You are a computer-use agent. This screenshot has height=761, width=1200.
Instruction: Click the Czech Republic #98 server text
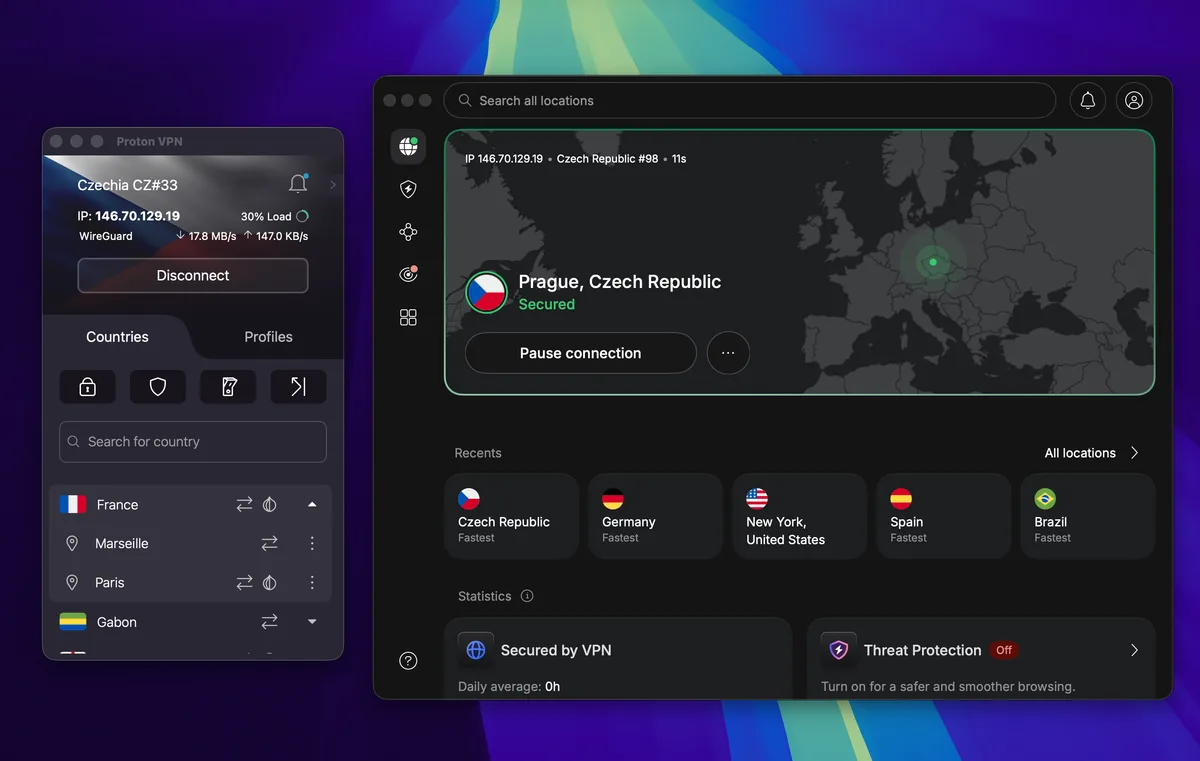click(x=608, y=159)
